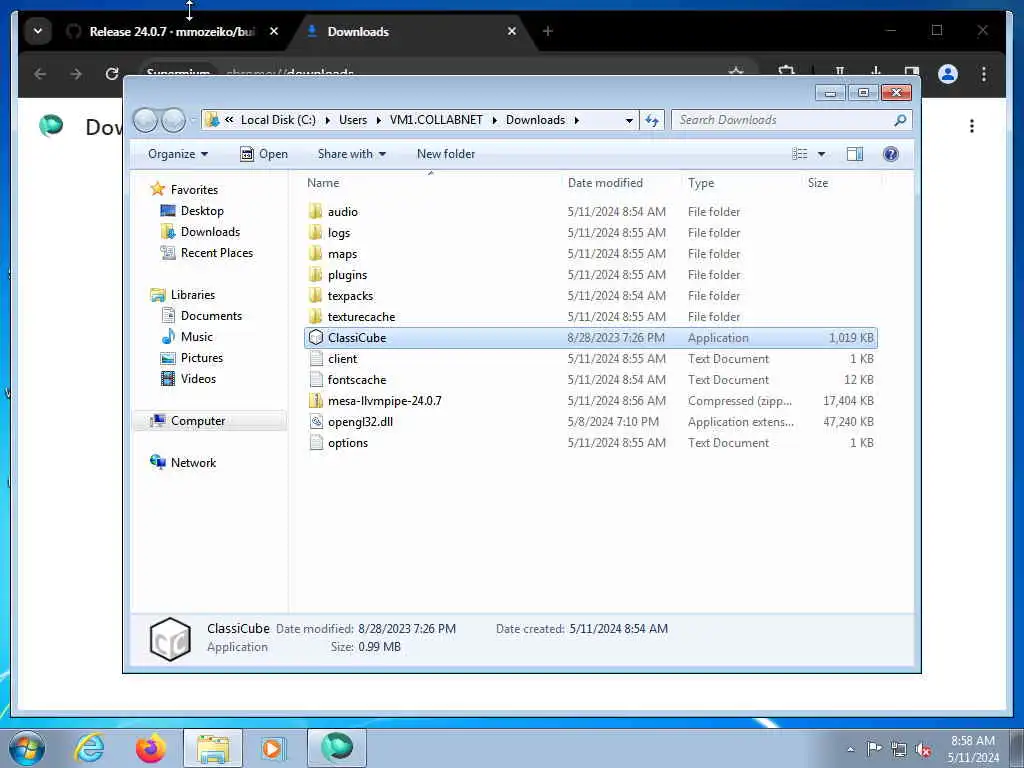Click the browser reload button
Viewport: 1024px width, 768px height.
point(112,74)
